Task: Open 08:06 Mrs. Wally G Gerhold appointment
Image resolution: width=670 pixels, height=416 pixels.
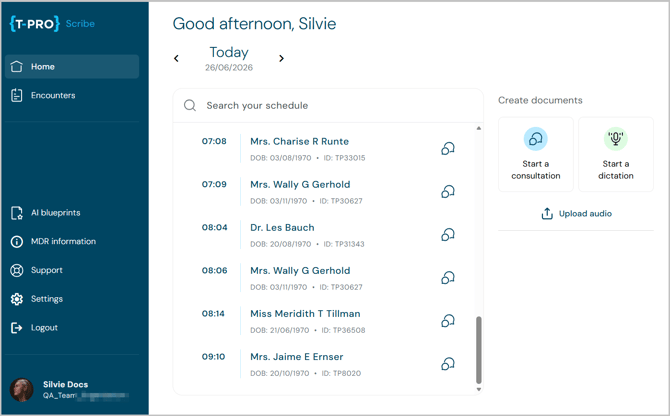Action: (300, 271)
